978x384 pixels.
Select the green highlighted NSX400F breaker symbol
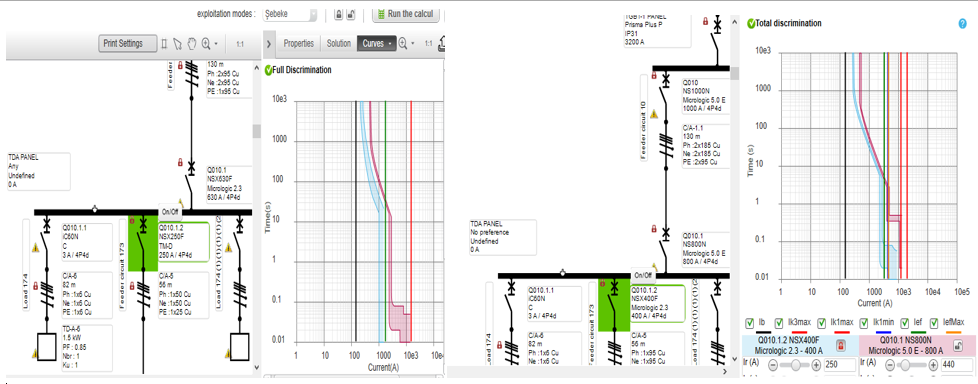tap(614, 304)
